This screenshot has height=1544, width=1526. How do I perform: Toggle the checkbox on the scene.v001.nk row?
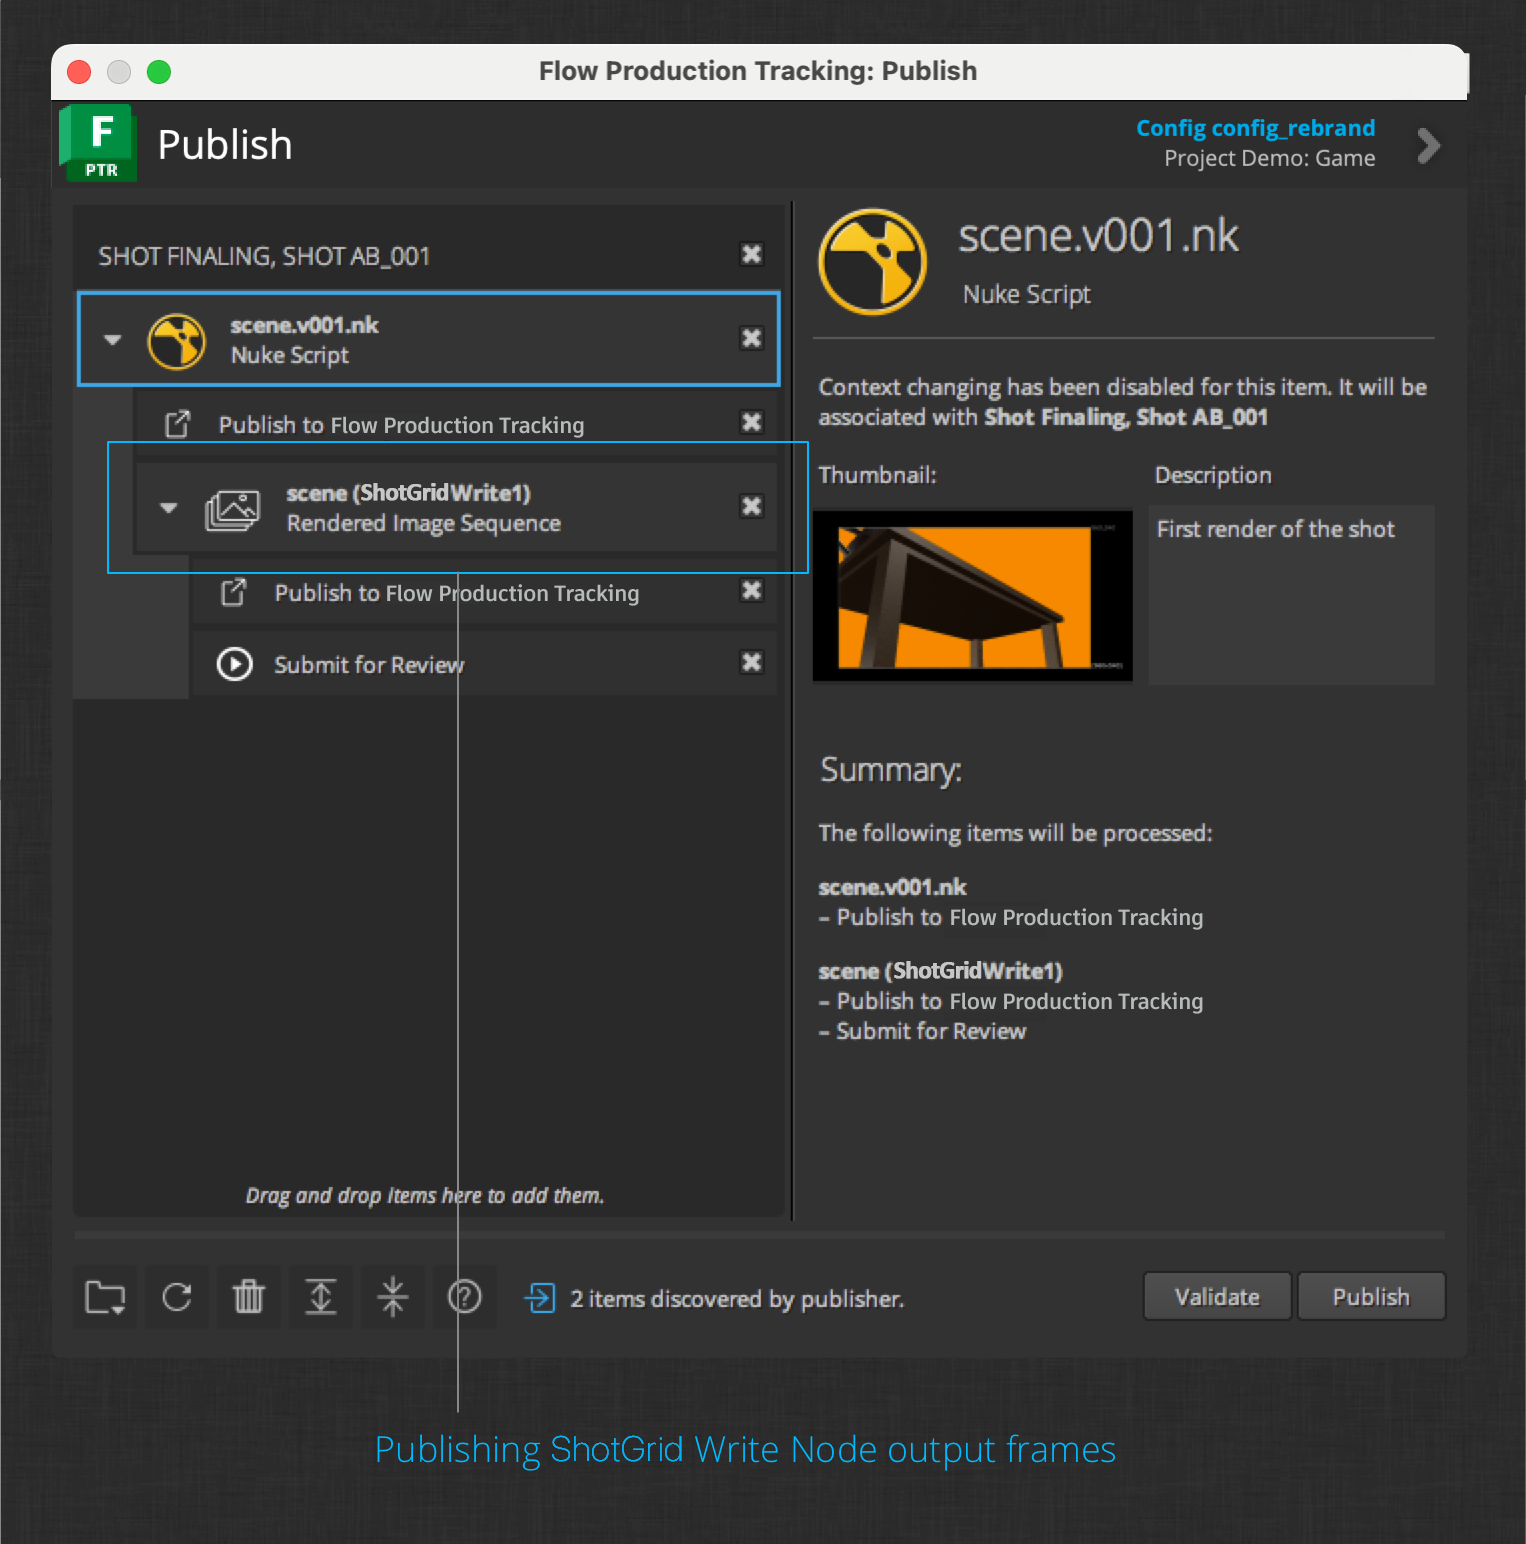click(752, 338)
